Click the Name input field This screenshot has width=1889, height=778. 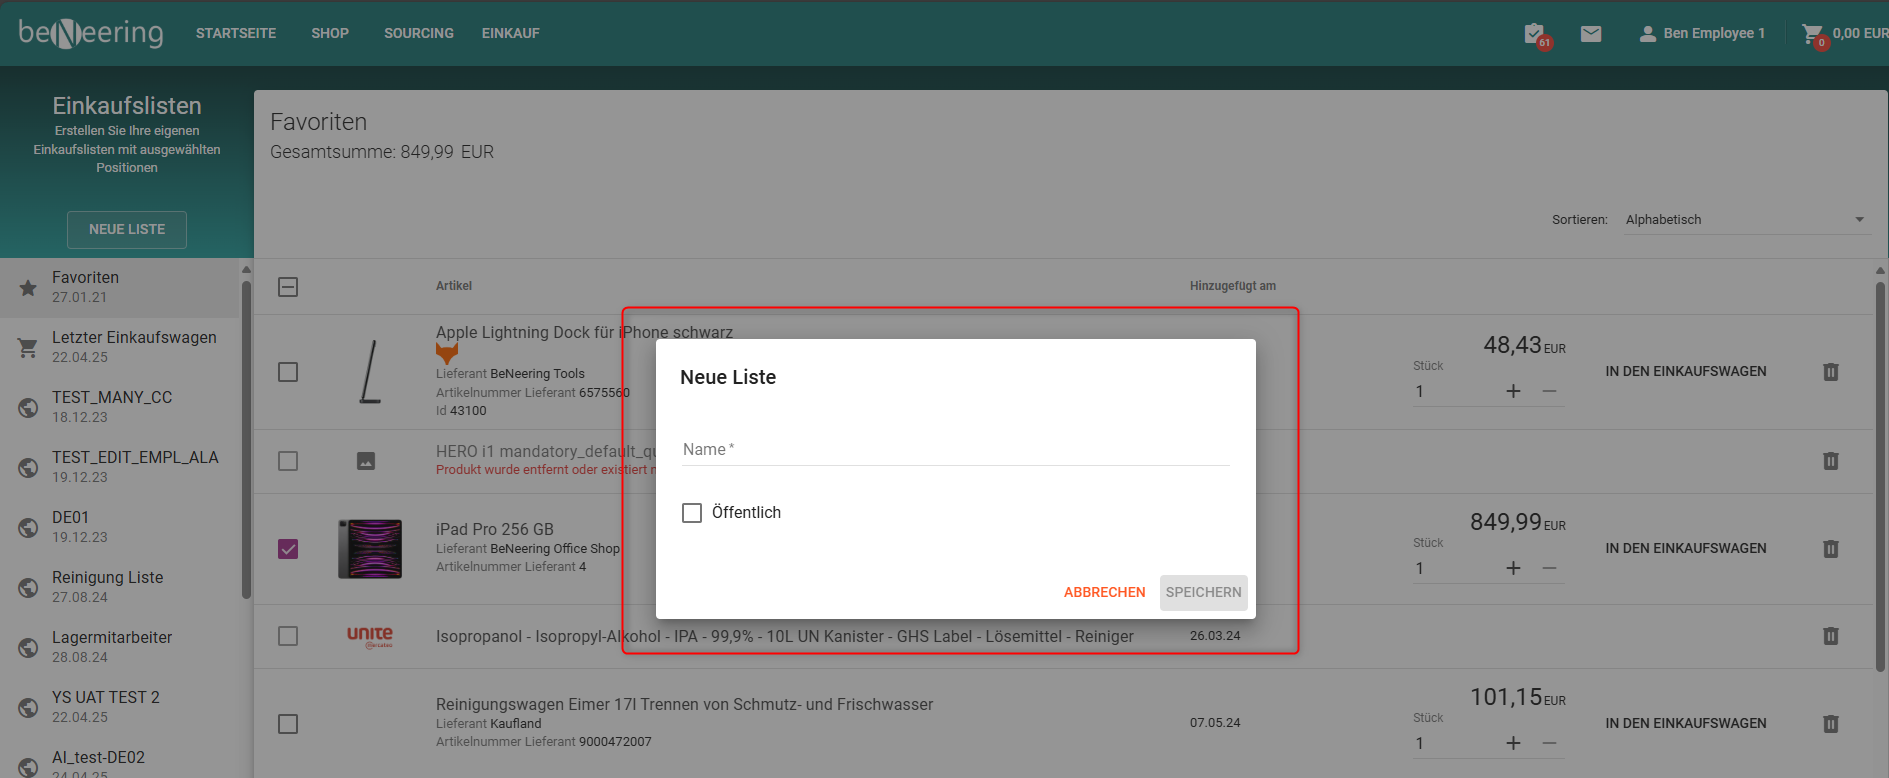[x=954, y=450]
